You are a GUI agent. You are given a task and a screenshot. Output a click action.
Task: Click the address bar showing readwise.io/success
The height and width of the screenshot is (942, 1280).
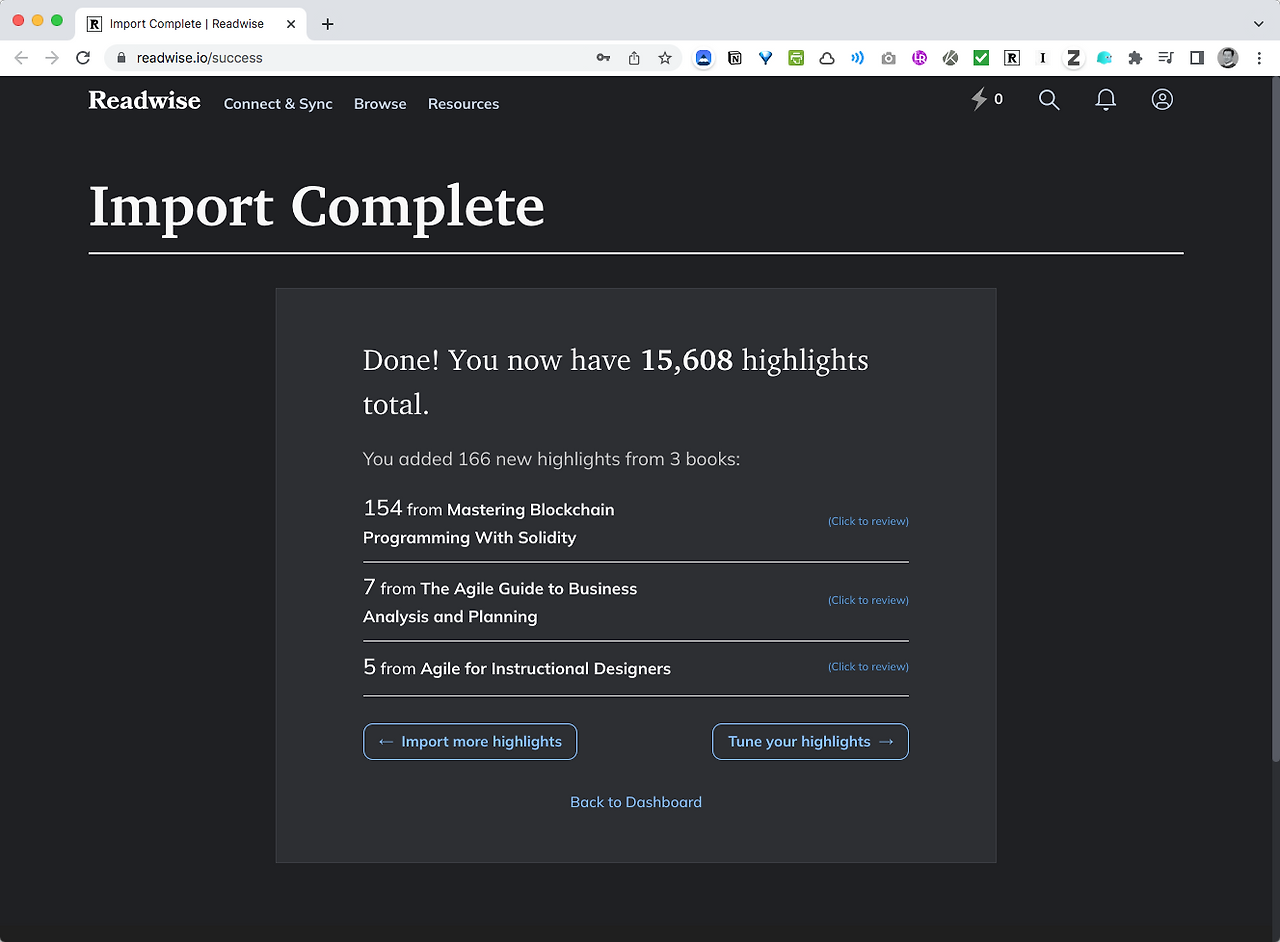click(392, 58)
